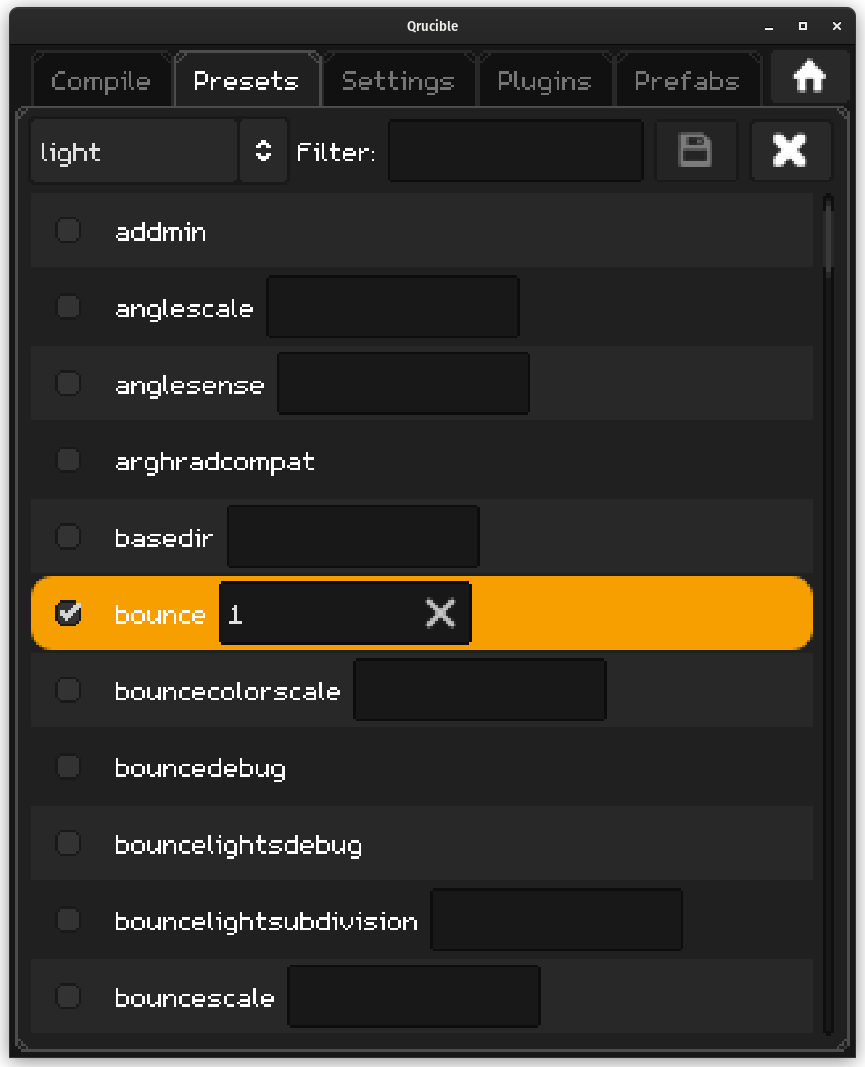Click the anglescale value input box
Viewport: 865px width, 1067px height.
tap(392, 307)
